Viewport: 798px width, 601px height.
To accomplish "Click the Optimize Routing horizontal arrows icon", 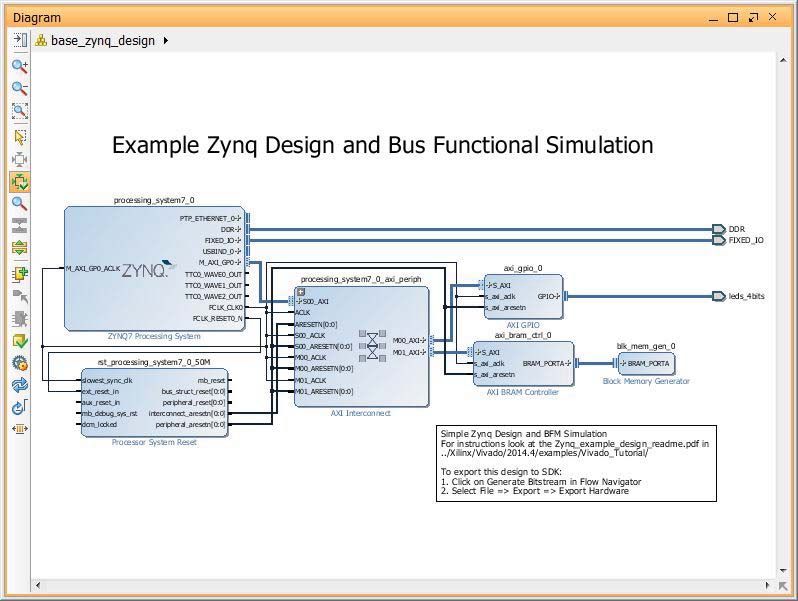I will click(x=19, y=429).
